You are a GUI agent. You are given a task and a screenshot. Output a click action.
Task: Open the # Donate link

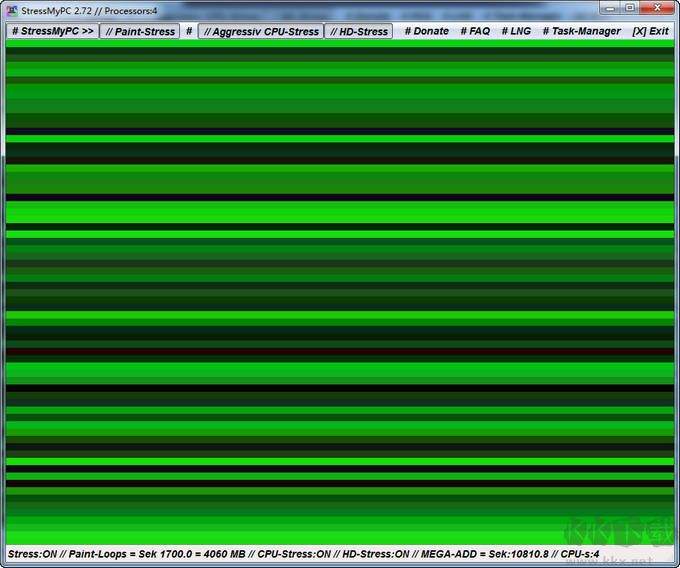click(x=427, y=31)
